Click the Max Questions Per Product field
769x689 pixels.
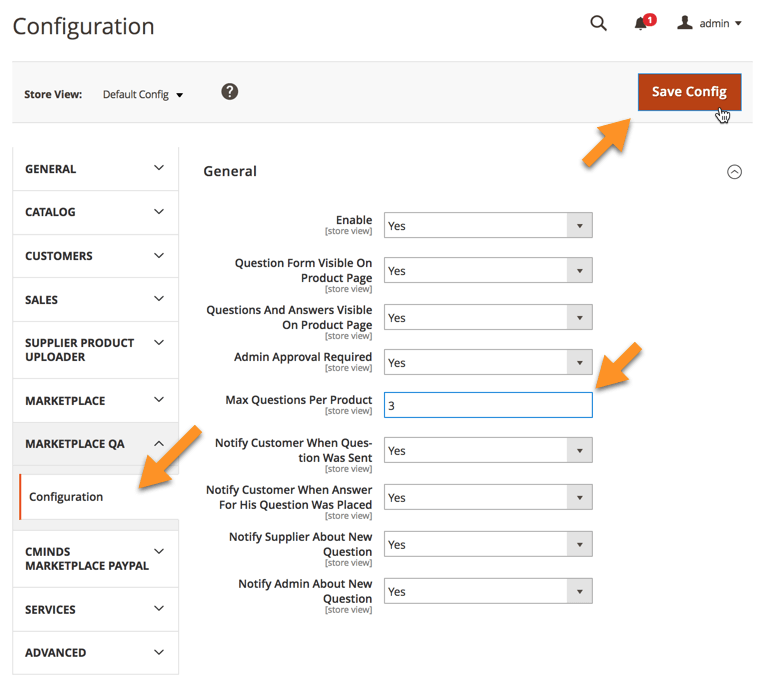click(488, 406)
